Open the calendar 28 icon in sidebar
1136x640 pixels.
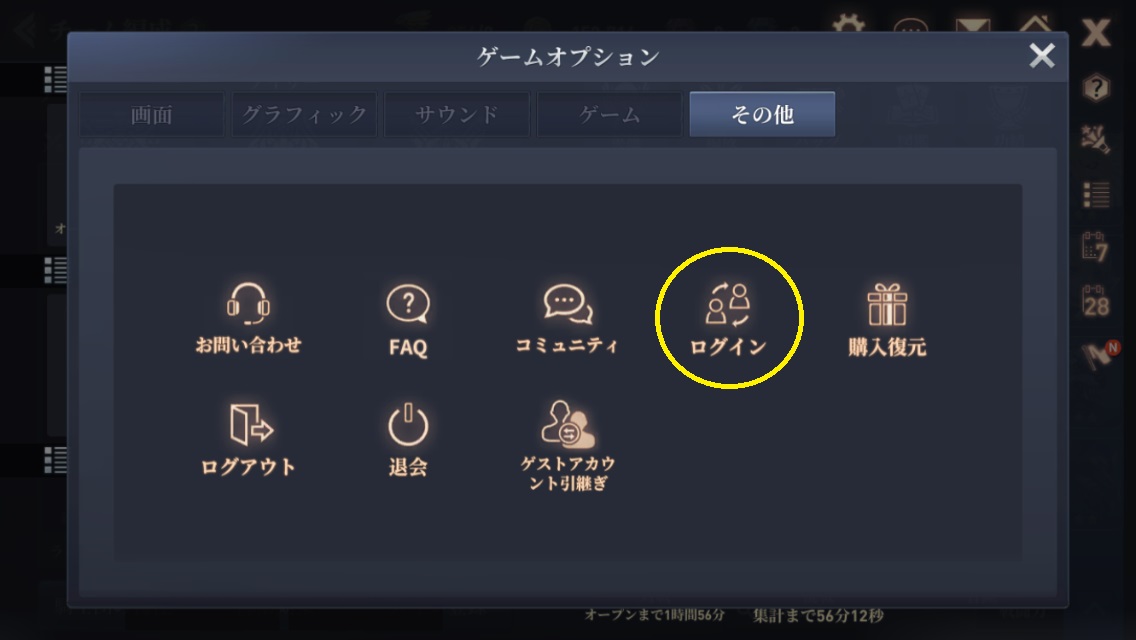coord(1095,302)
